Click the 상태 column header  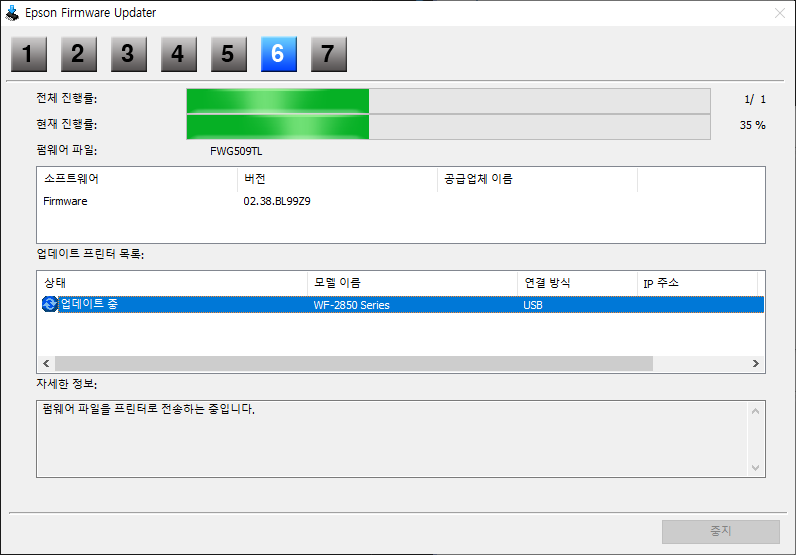(x=173, y=283)
